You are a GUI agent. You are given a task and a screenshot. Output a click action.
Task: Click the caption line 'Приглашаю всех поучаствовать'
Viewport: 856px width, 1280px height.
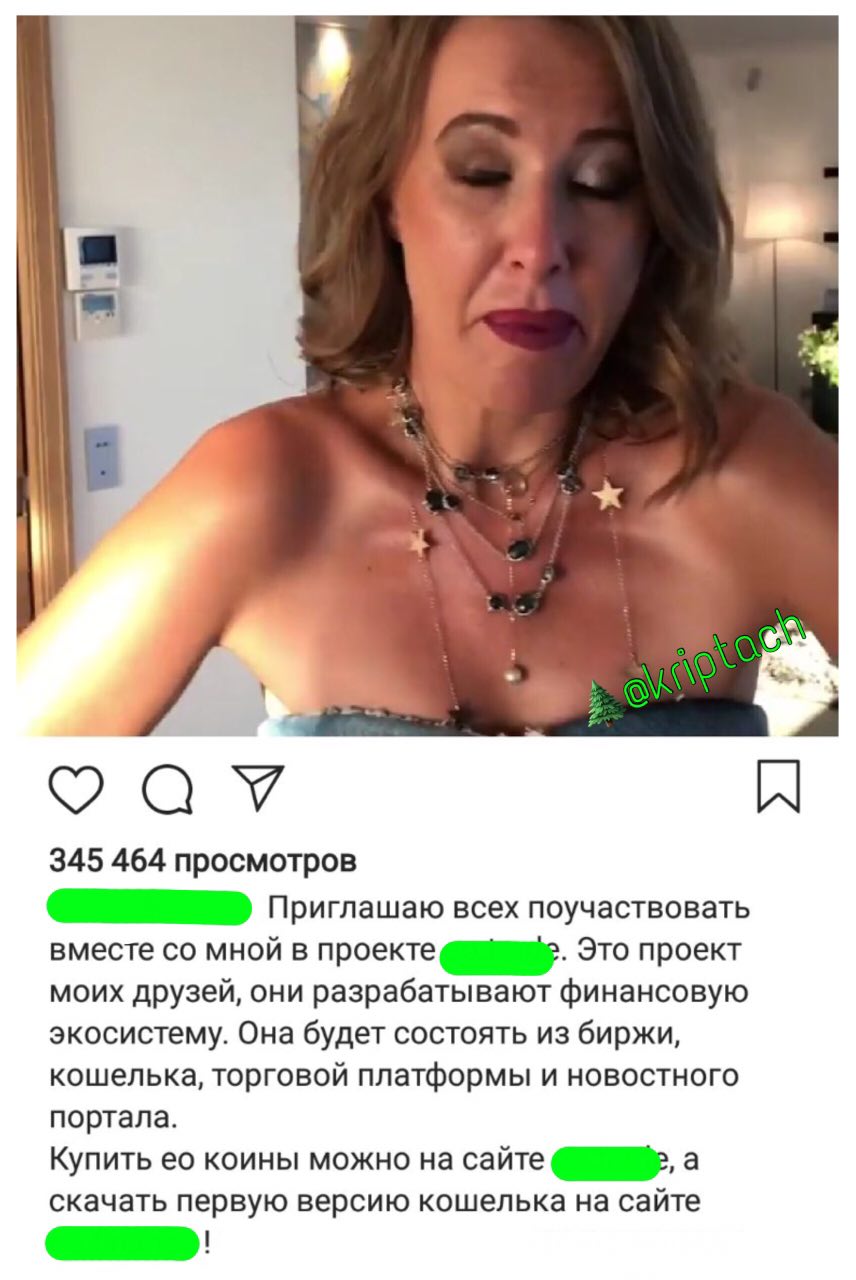coord(509,910)
